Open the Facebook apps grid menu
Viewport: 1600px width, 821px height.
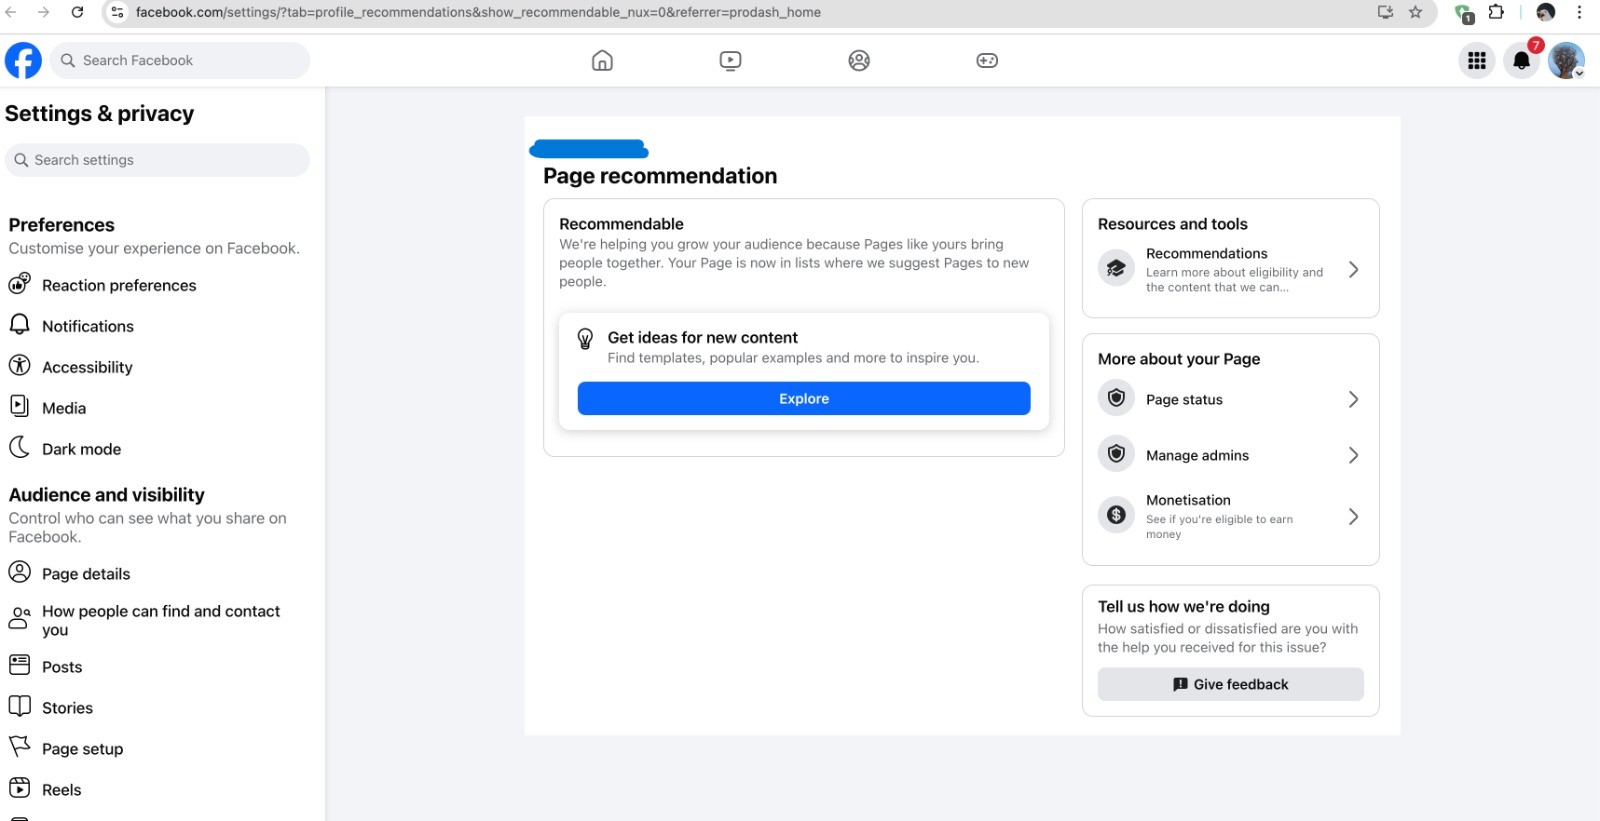(x=1477, y=61)
